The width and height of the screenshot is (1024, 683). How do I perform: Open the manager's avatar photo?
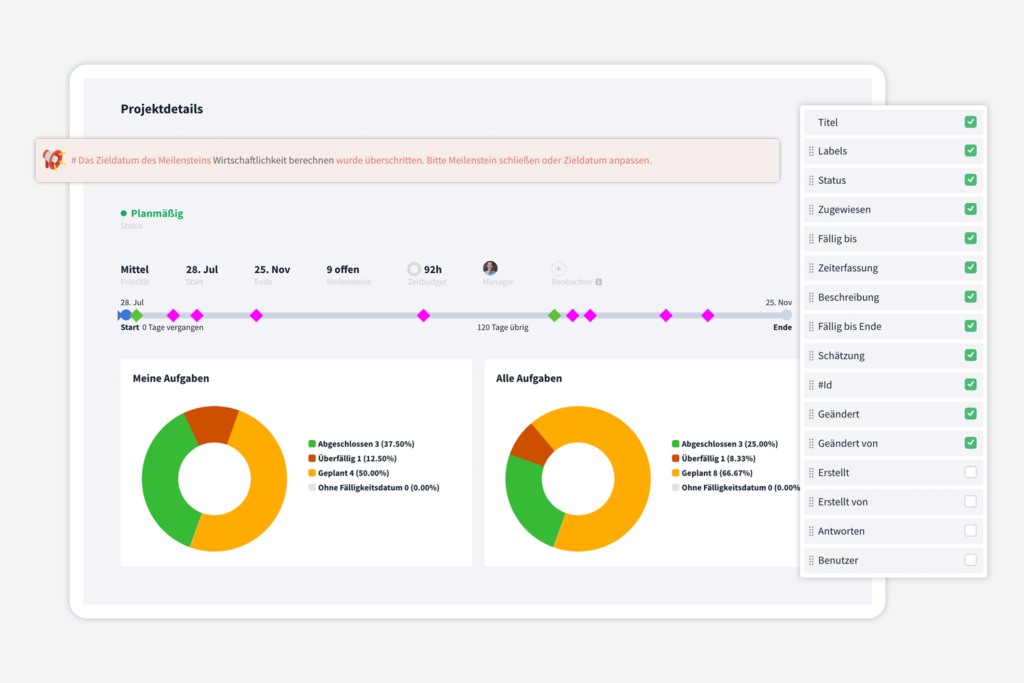[x=490, y=268]
